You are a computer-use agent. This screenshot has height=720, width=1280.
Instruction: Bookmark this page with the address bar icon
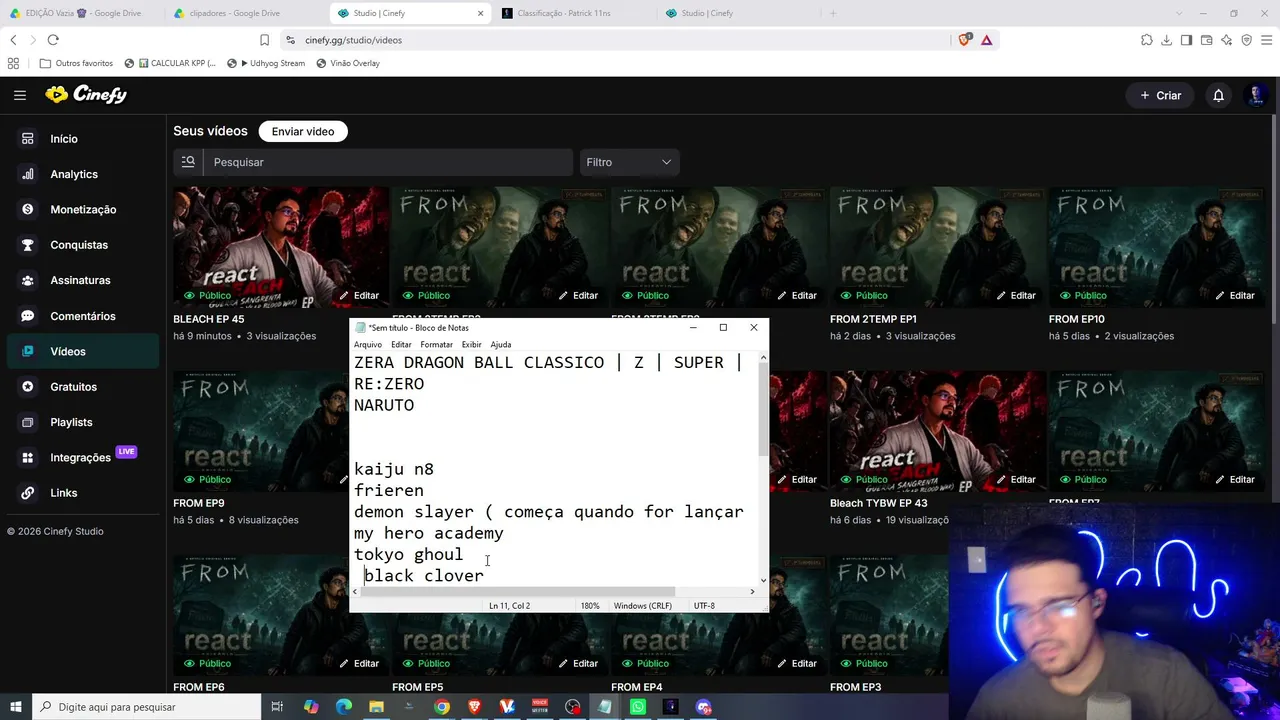click(264, 40)
